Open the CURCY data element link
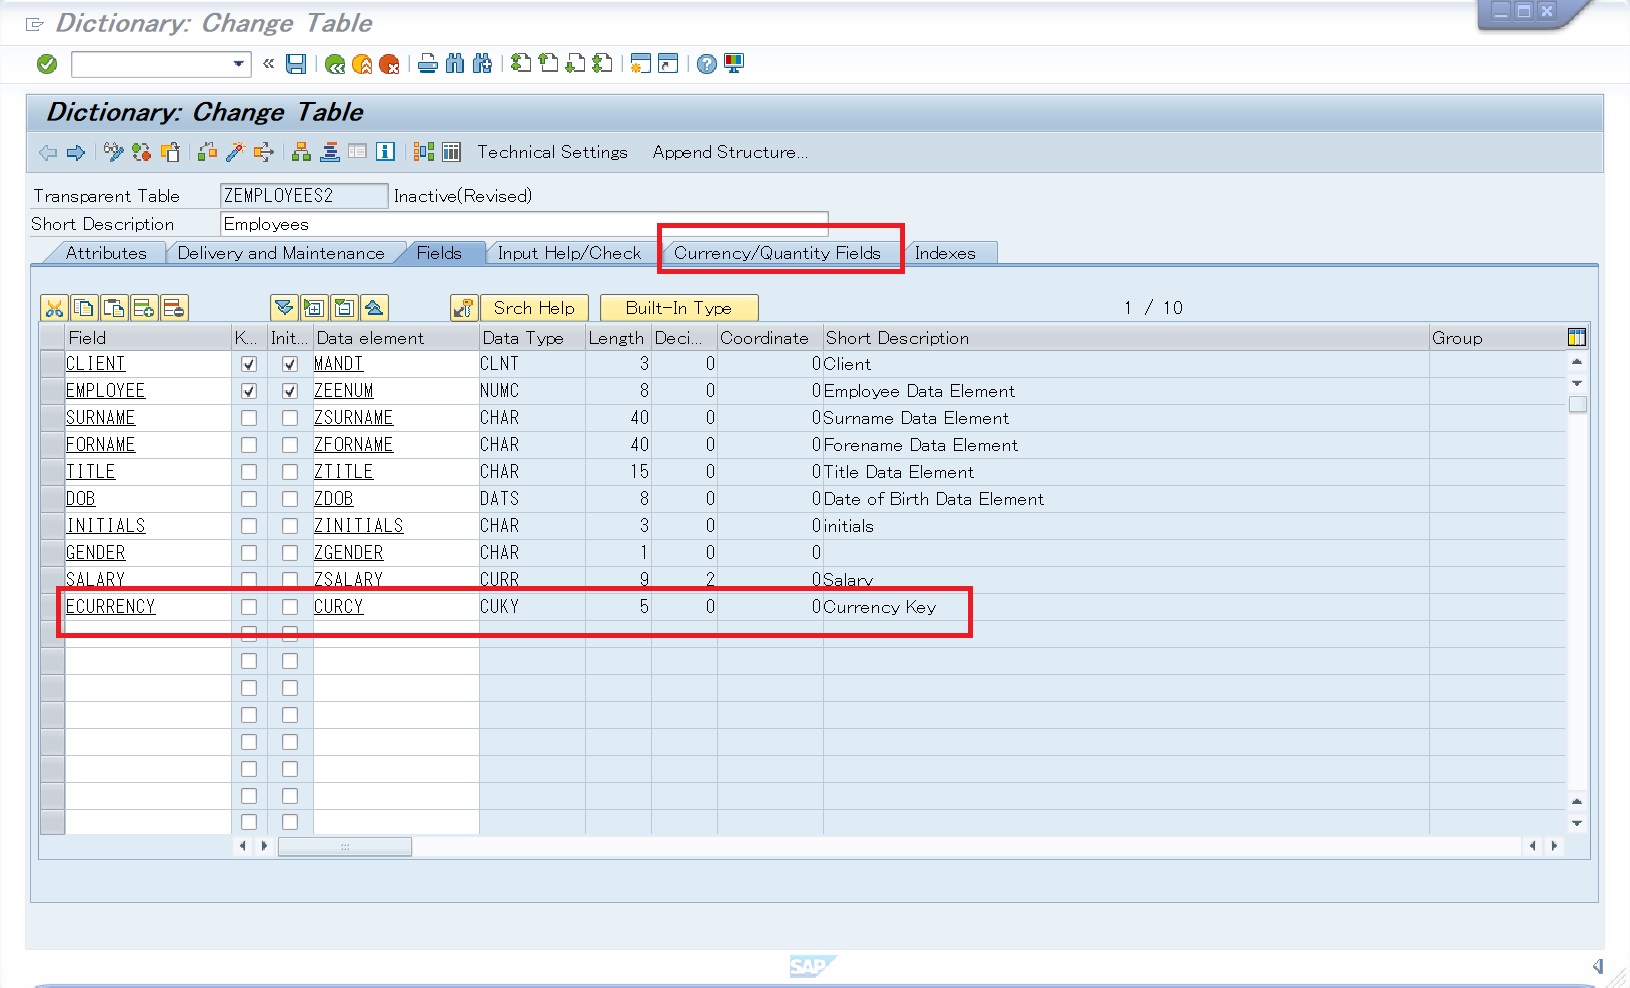The height and width of the screenshot is (988, 1630). tap(339, 607)
